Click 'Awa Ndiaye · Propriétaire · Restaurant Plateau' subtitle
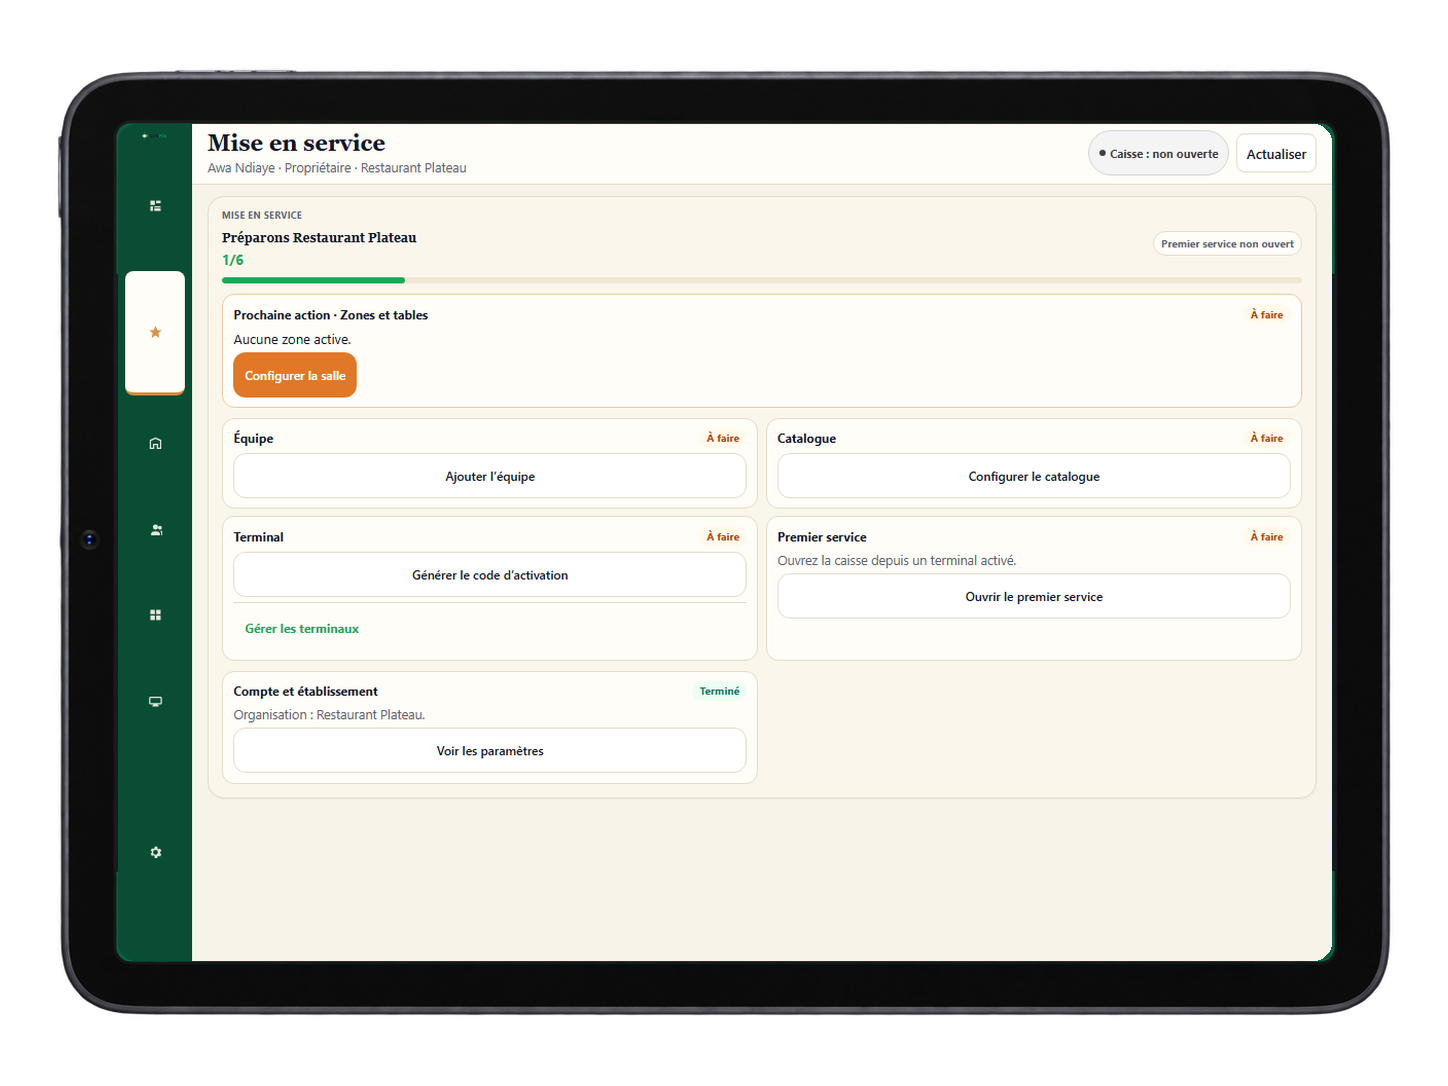1448x1086 pixels. [x=337, y=168]
